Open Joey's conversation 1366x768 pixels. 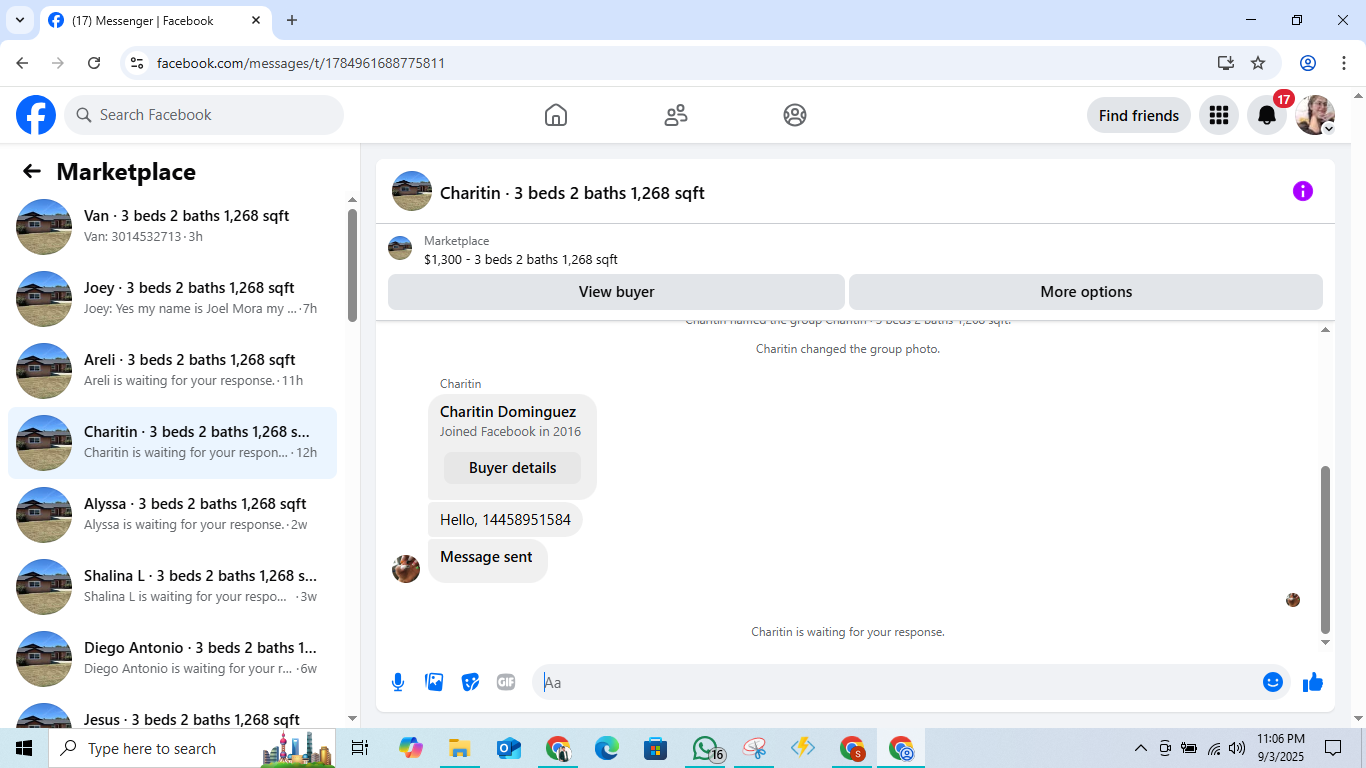172,299
